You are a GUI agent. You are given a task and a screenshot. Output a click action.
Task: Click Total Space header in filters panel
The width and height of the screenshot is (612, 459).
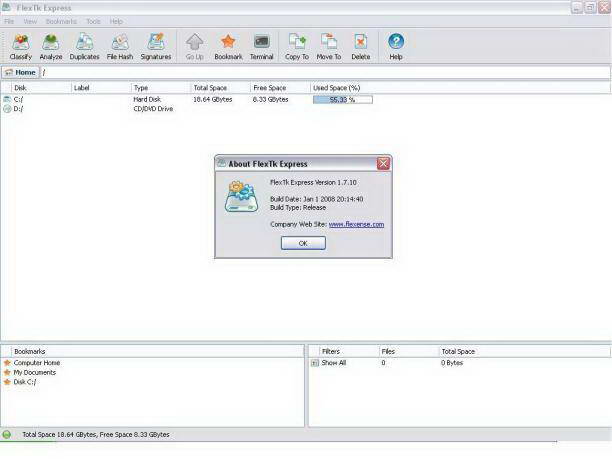point(458,352)
